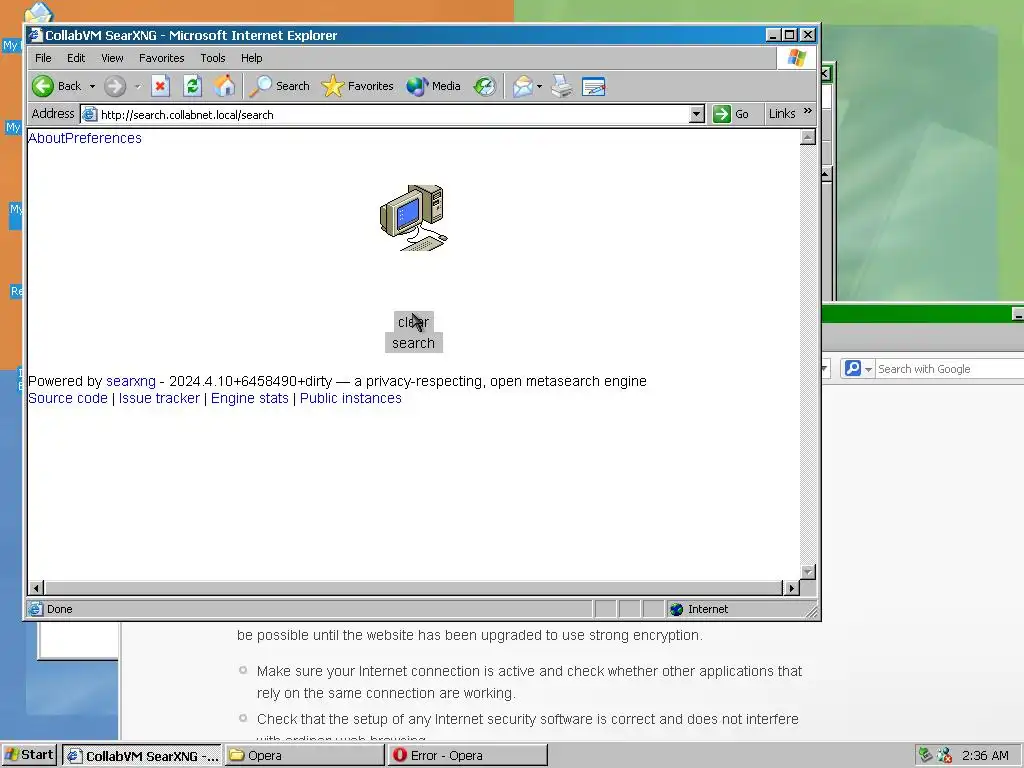Image resolution: width=1024 pixels, height=768 pixels.
Task: Click the green Go button
Action: coord(731,114)
